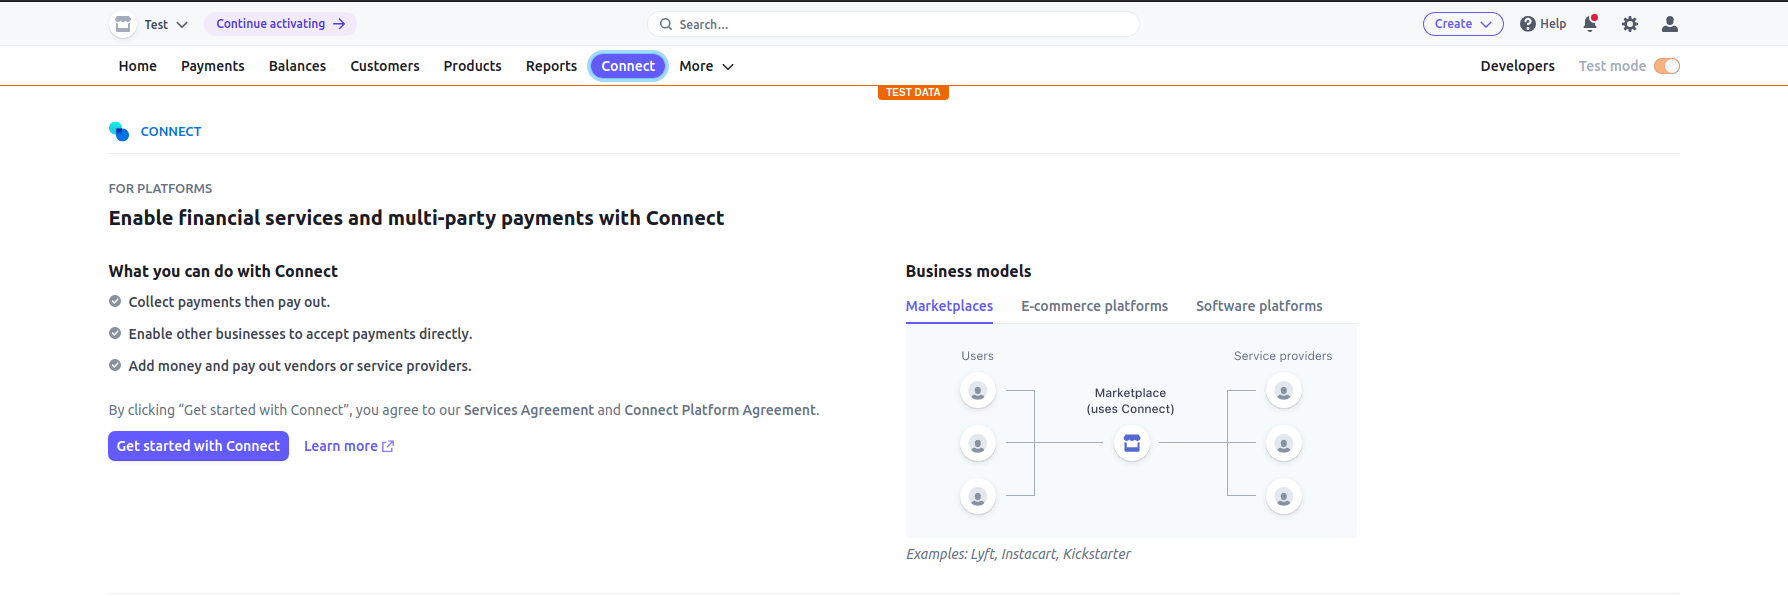Expand the Test account dropdown
The image size is (1788, 596).
pyautogui.click(x=182, y=25)
